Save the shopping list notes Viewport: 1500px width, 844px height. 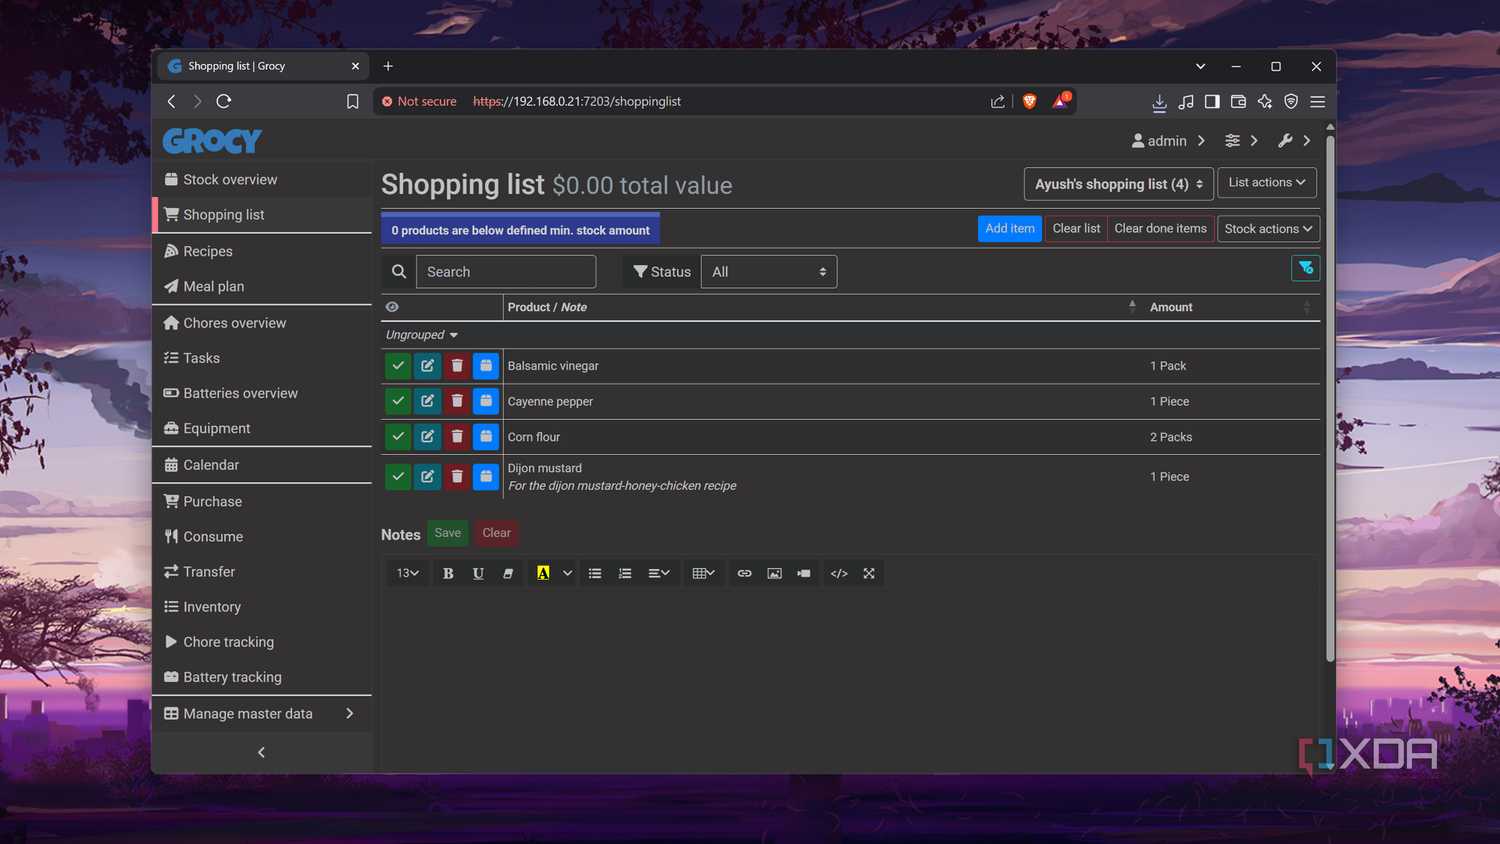click(448, 533)
